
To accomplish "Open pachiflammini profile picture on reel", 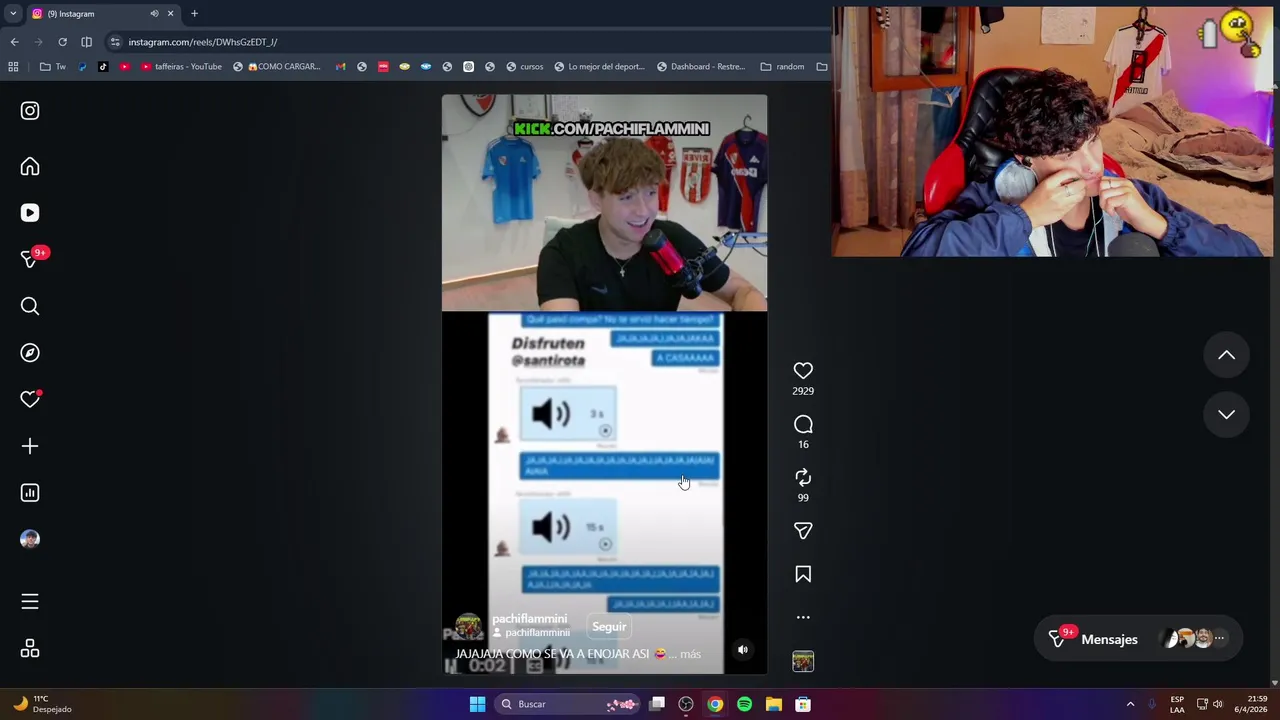I will click(x=469, y=626).
